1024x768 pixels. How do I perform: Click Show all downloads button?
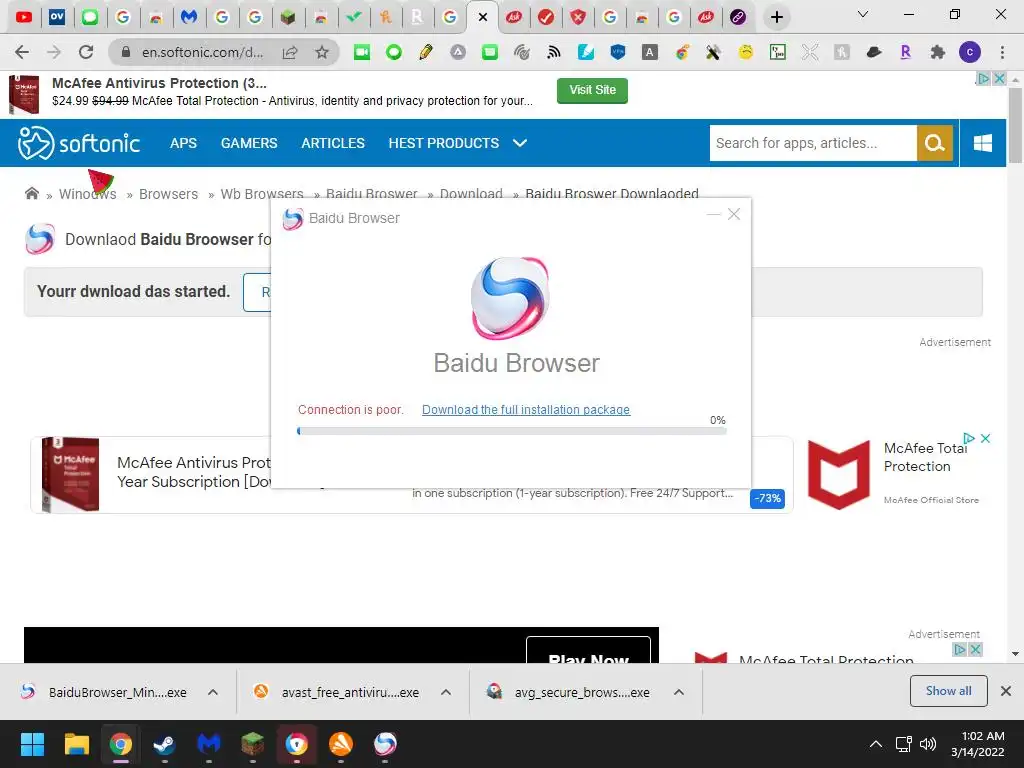[948, 691]
